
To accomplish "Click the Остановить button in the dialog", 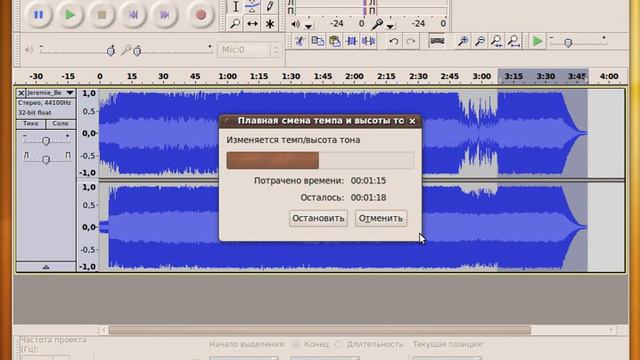I will pos(318,218).
